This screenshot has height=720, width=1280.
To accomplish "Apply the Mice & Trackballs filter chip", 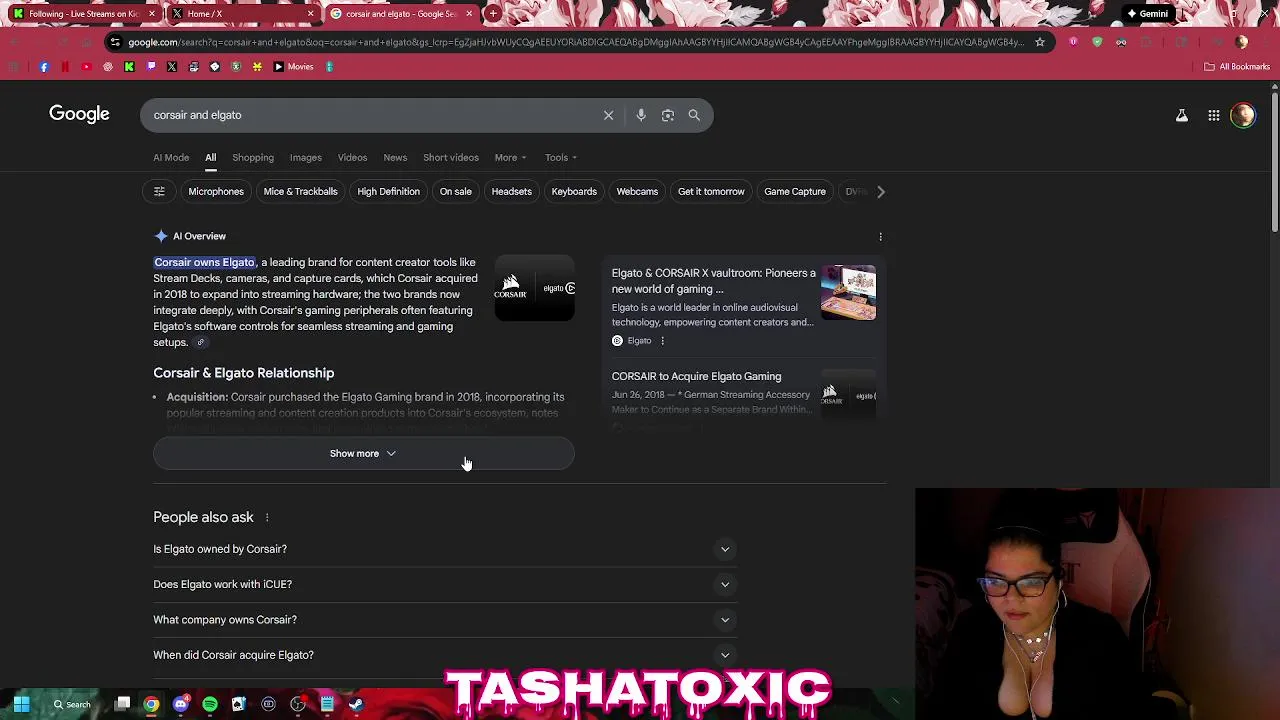I will (x=300, y=191).
